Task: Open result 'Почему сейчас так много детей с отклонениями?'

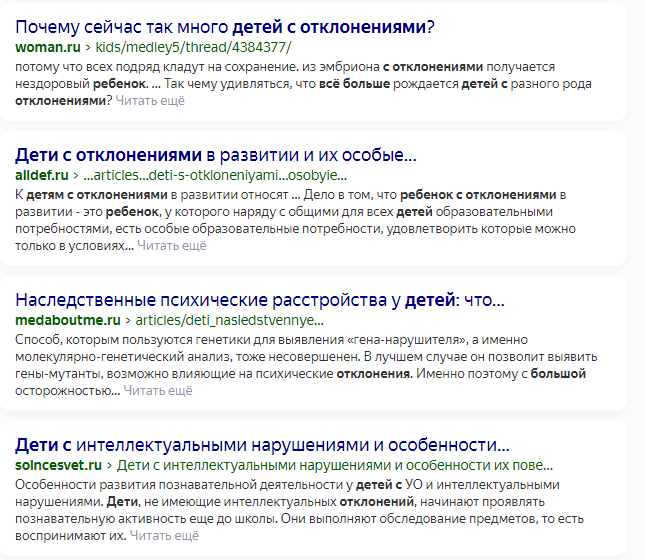Action: (225, 27)
